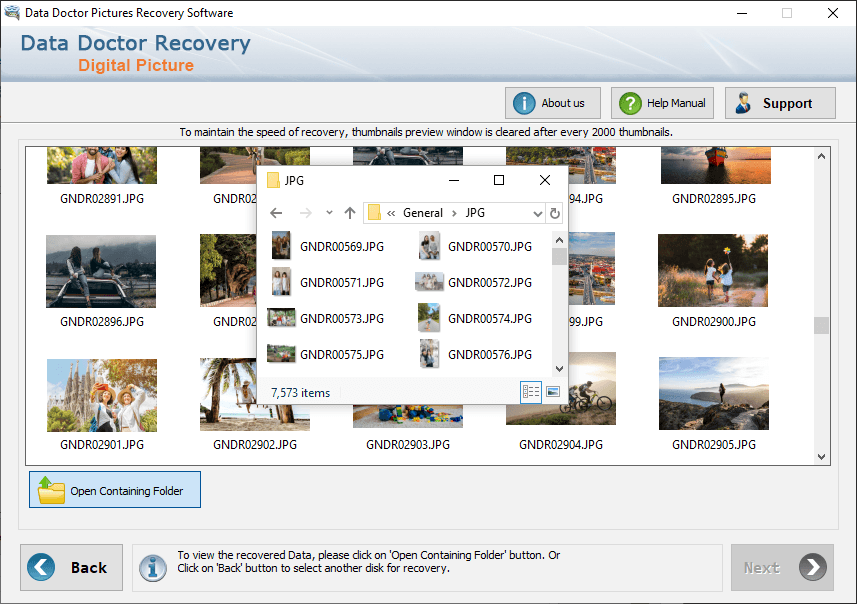The image size is (857, 604).
Task: Open the Help Manual
Action: pyautogui.click(x=662, y=103)
